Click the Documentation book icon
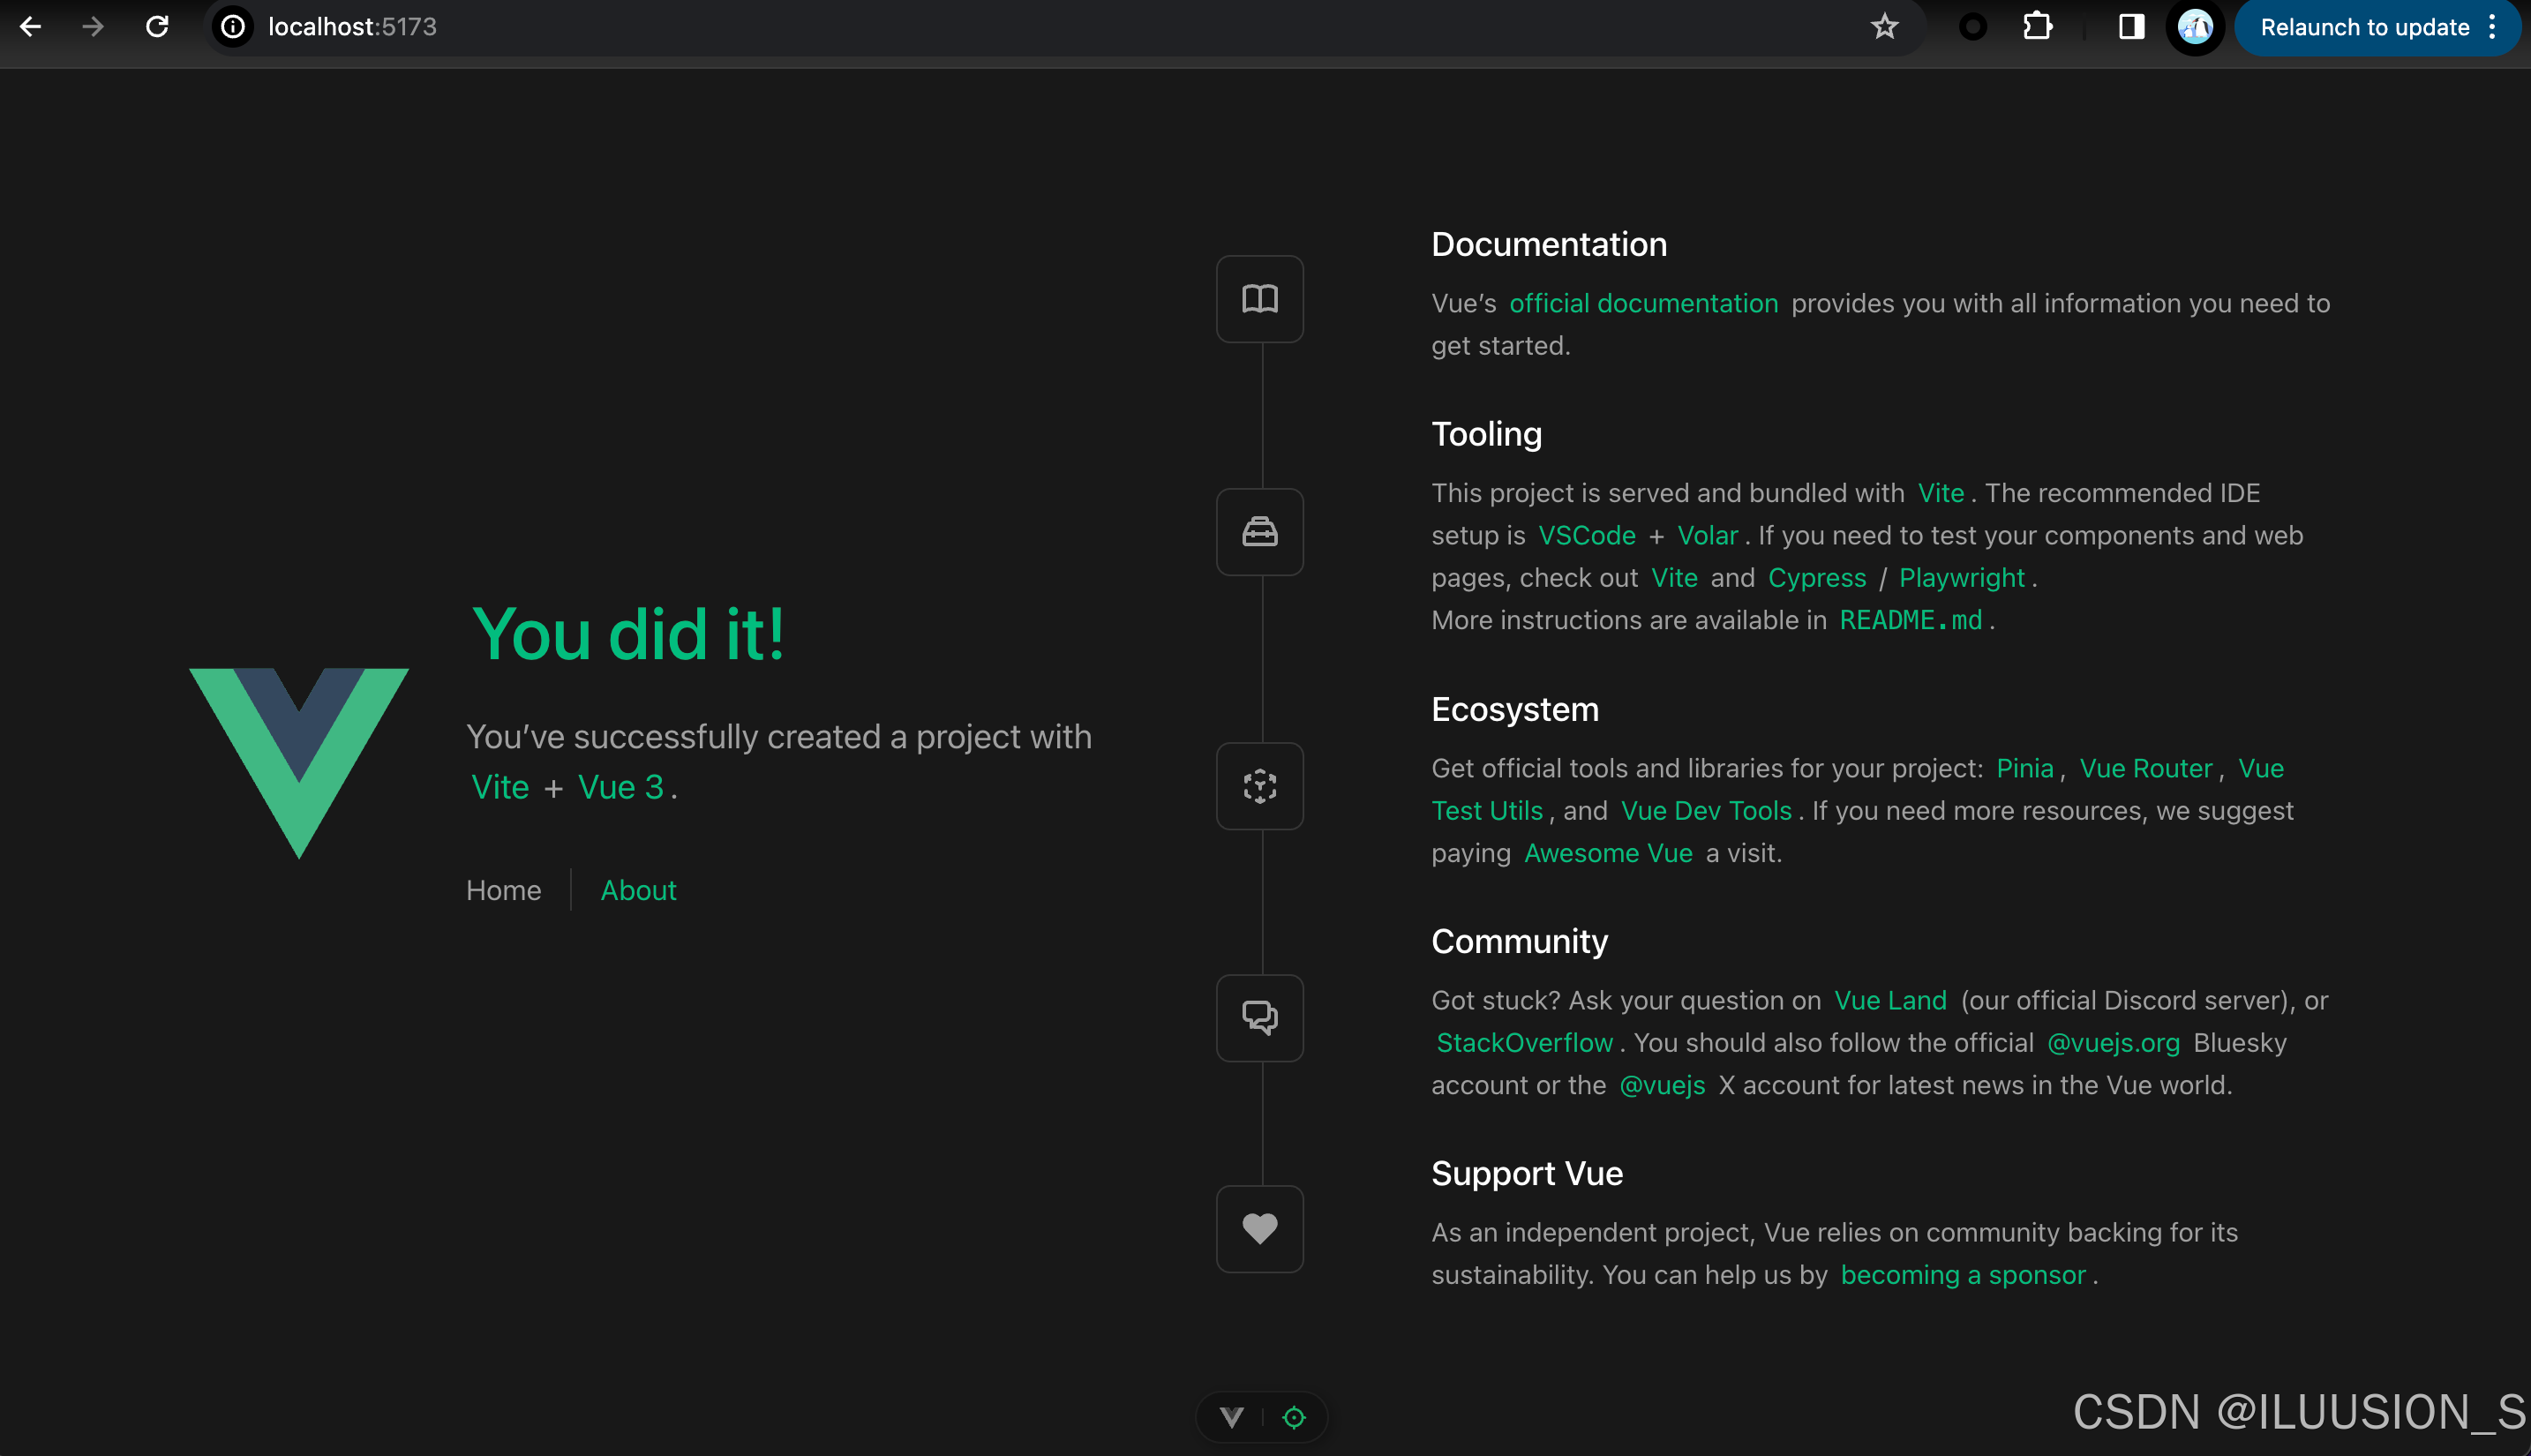The image size is (2531, 1456). click(x=1259, y=299)
